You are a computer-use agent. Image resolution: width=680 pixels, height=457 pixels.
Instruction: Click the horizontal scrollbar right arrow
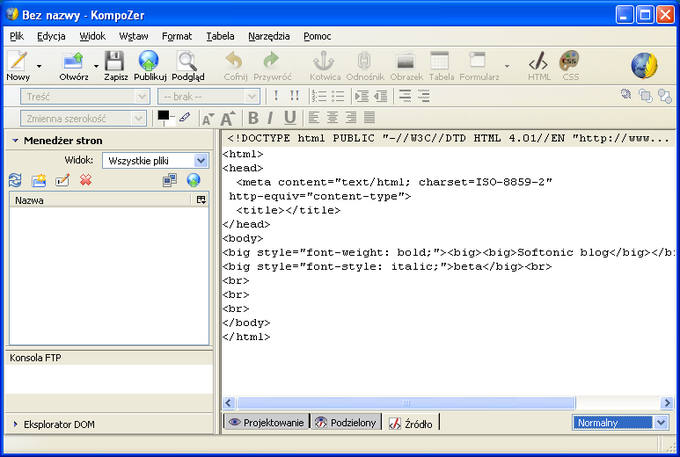pos(666,403)
